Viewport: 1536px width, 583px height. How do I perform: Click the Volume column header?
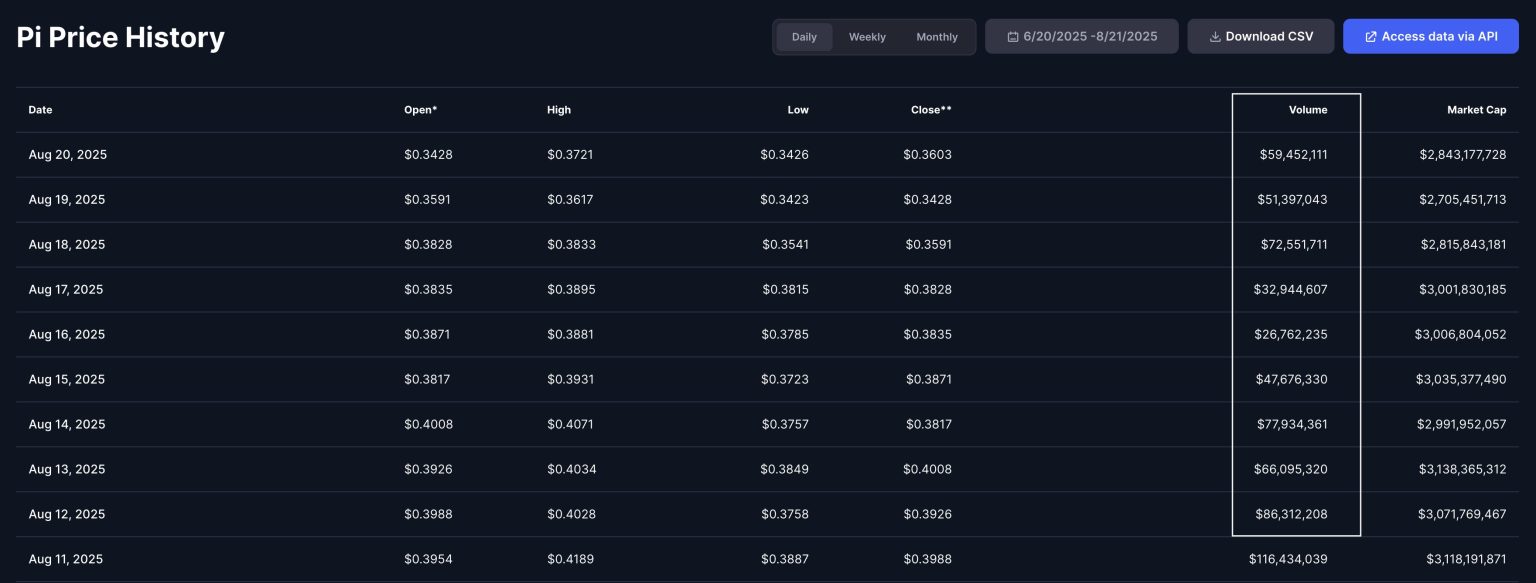1308,110
